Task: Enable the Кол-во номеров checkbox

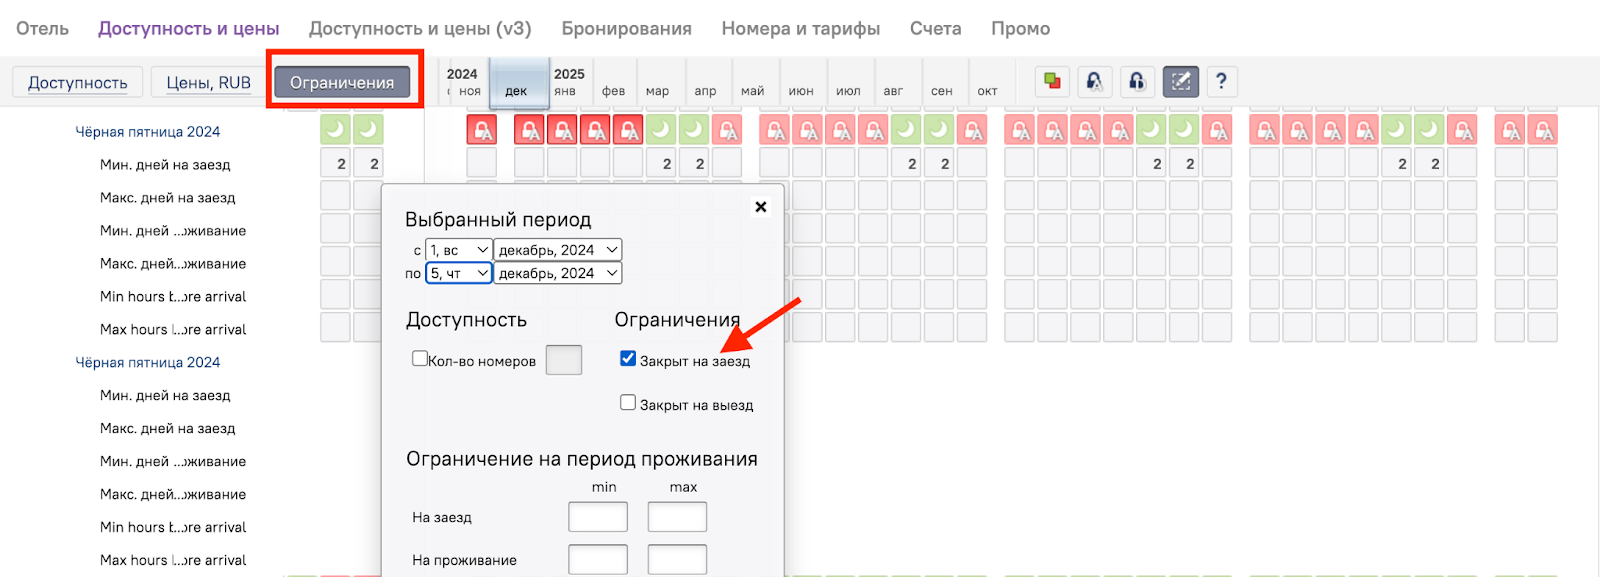Action: [420, 358]
